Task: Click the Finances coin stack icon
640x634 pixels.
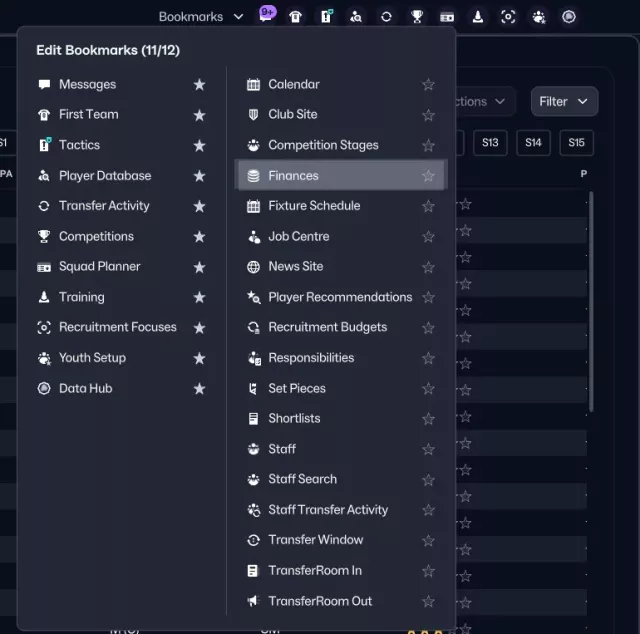Action: pyautogui.click(x=253, y=176)
